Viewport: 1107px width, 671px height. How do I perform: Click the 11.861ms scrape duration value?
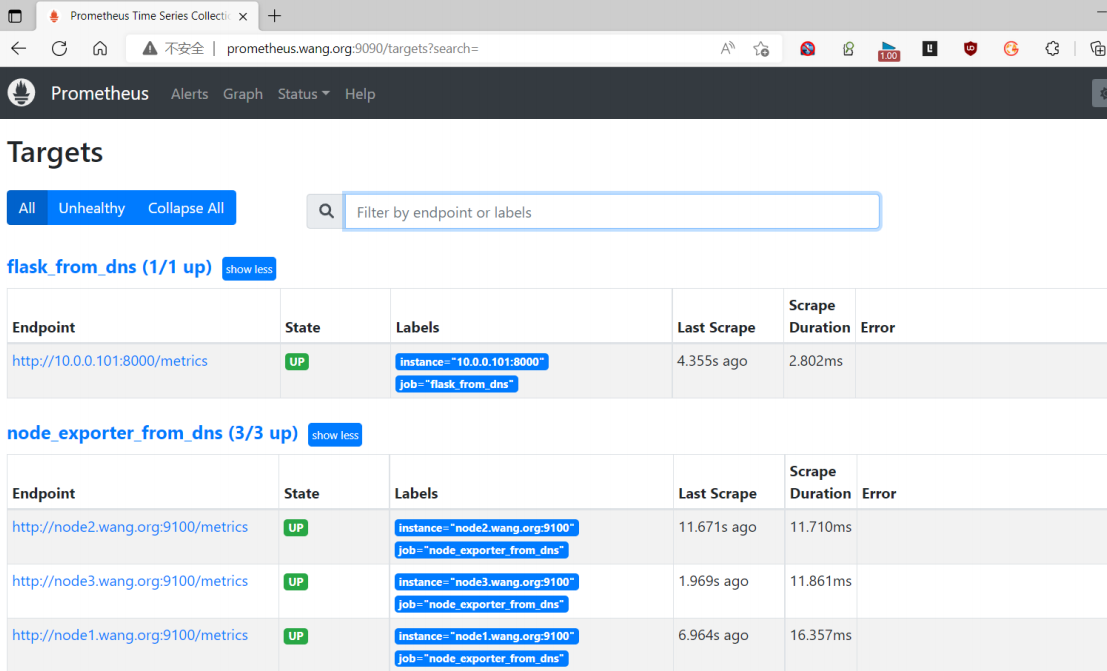pos(820,581)
